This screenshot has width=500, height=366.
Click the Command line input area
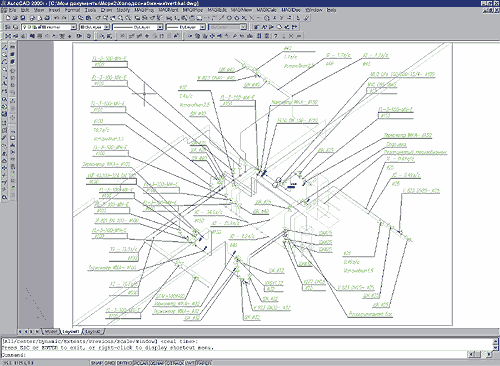pos(233,355)
